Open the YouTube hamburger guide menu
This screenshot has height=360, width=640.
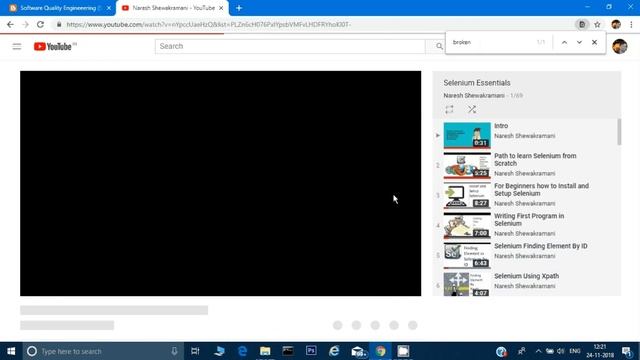[17, 47]
